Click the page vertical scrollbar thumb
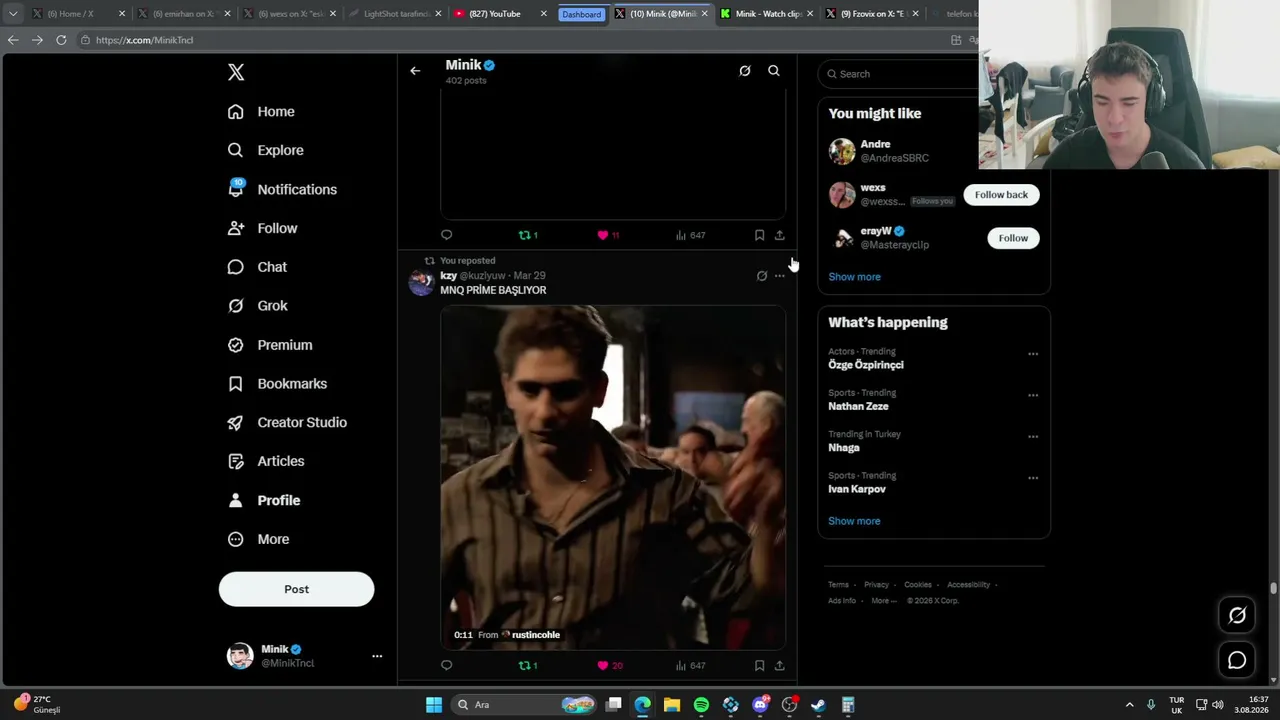Screen dimensions: 1280x720 (1273, 588)
